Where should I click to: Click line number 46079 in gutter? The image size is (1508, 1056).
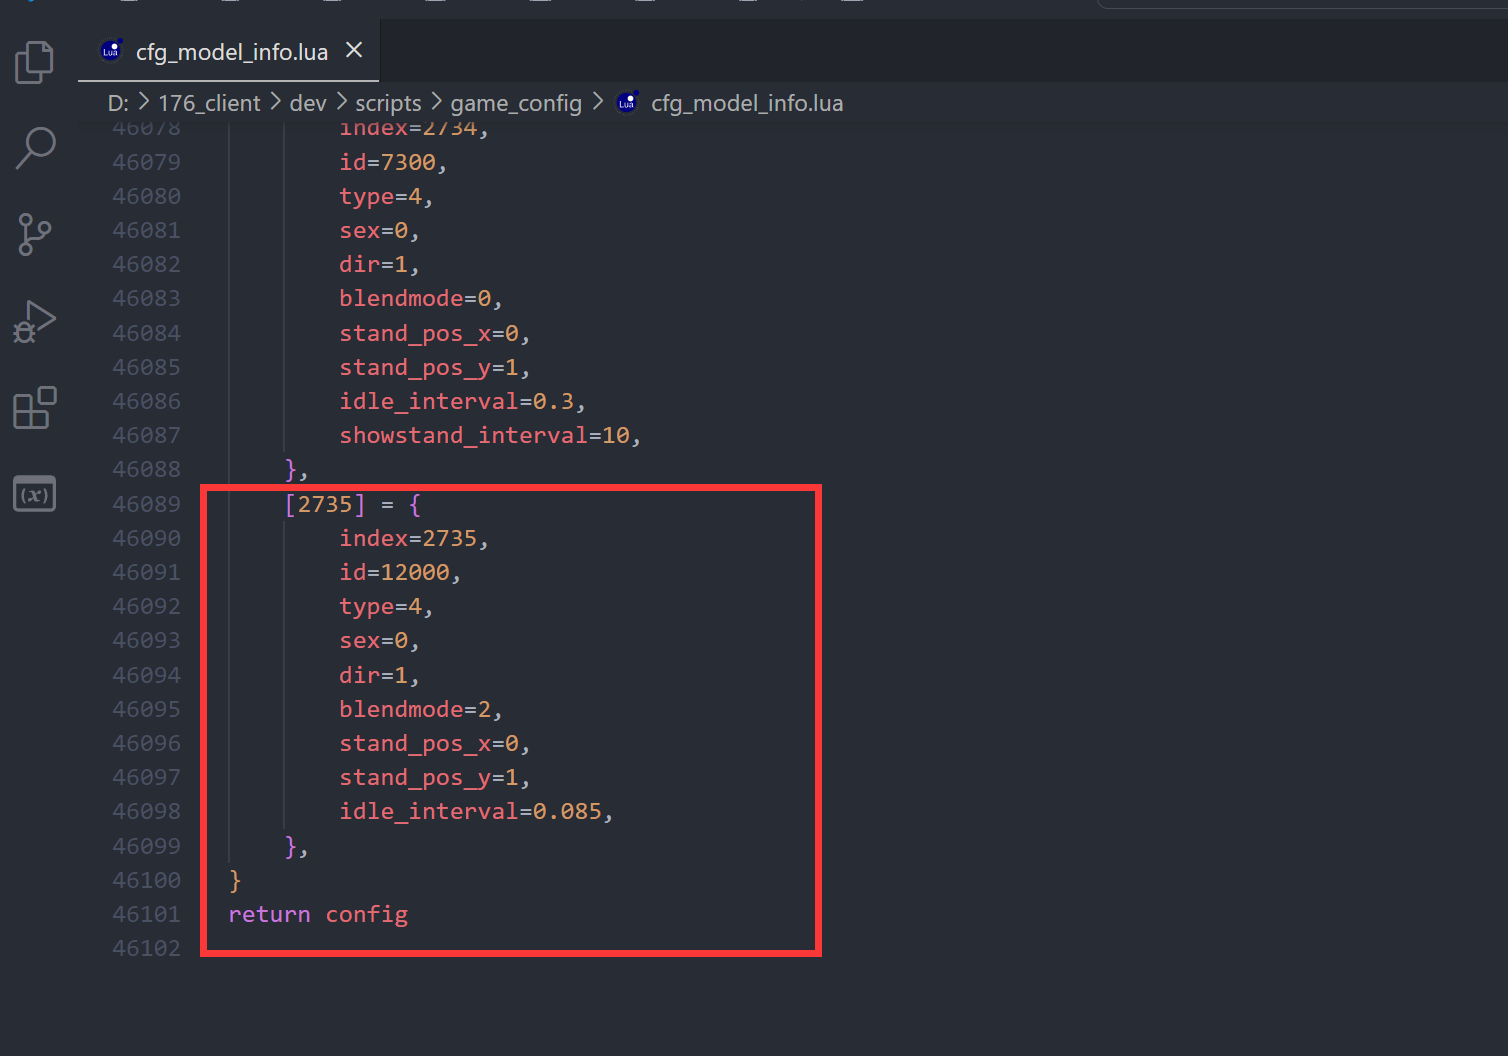[147, 162]
